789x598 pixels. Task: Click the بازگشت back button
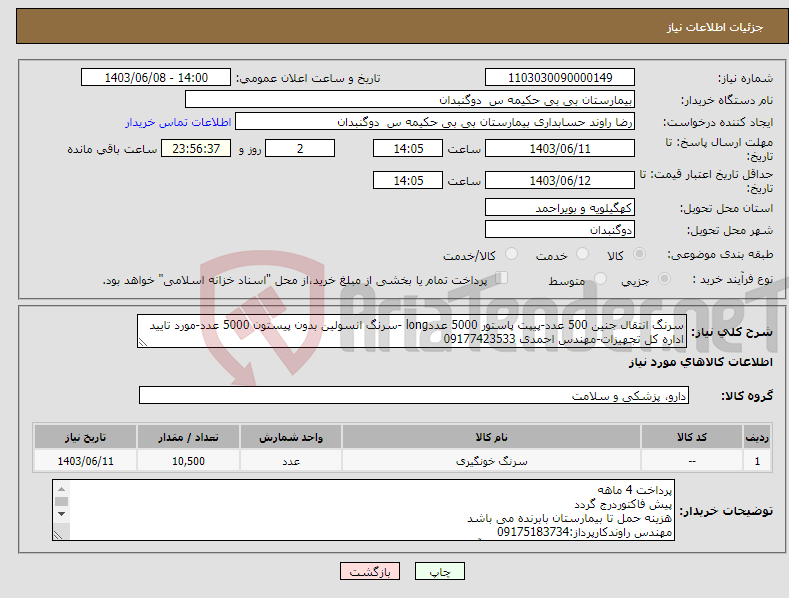370,571
